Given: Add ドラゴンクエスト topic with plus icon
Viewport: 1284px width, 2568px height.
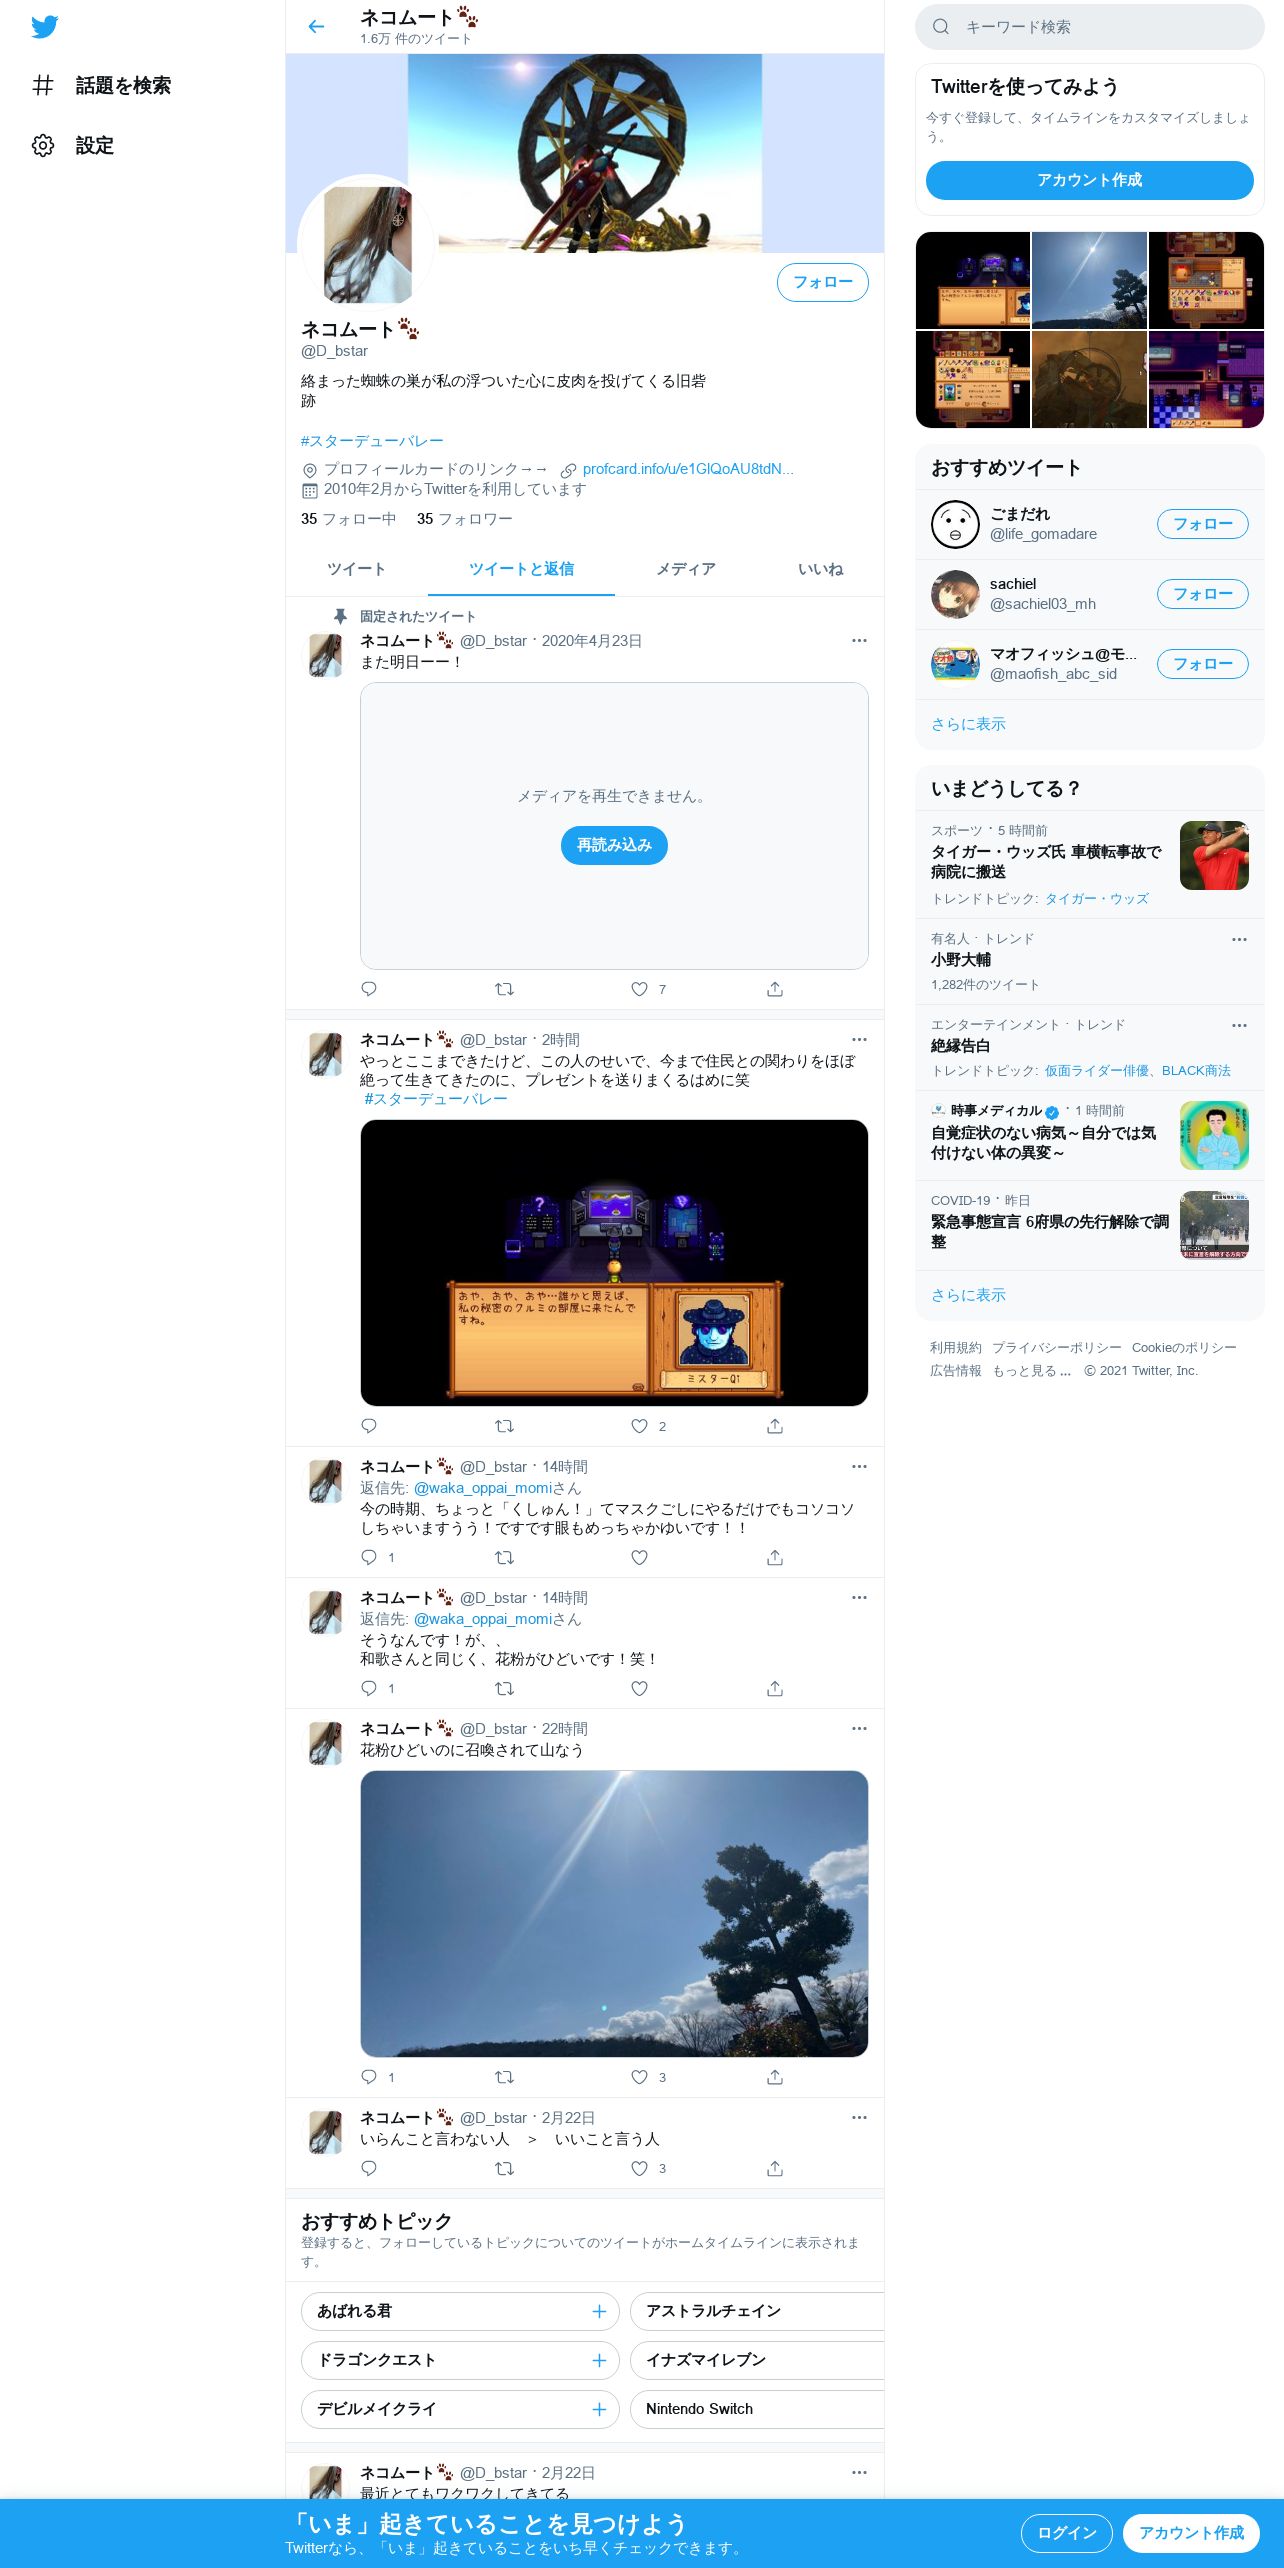Looking at the screenshot, I should 599,2360.
